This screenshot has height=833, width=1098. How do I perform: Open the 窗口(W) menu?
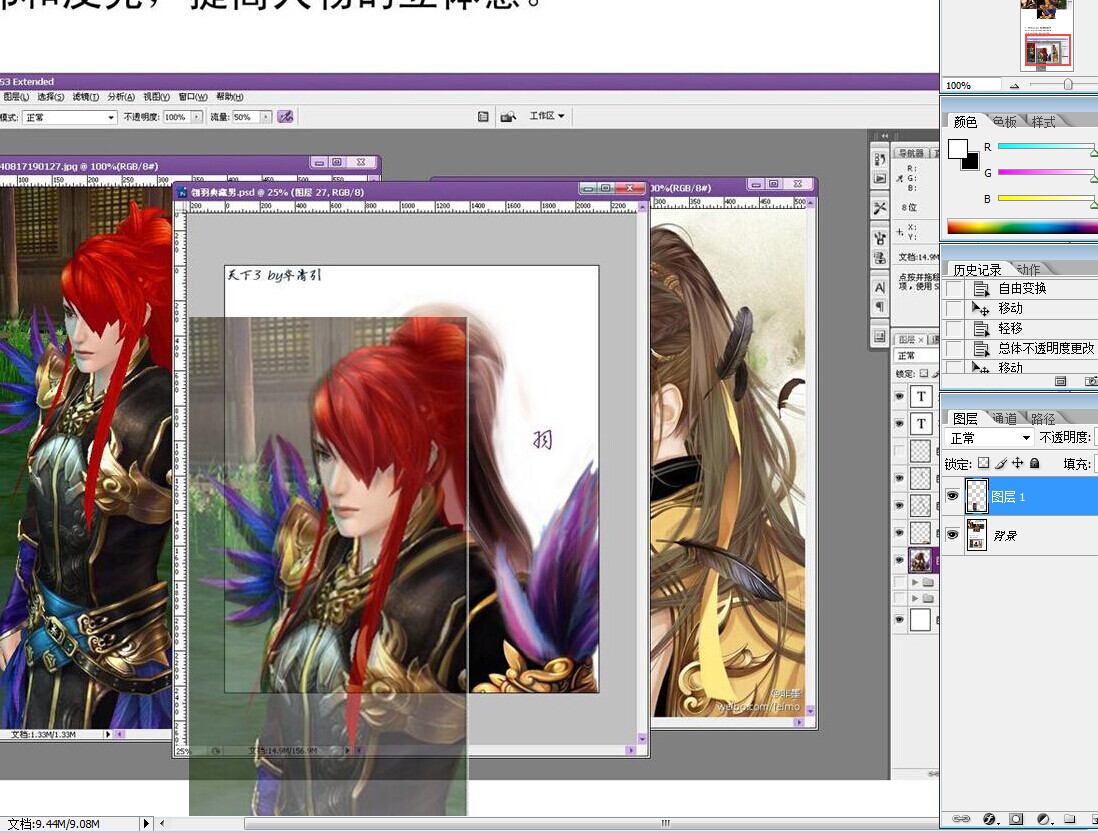tap(193, 97)
